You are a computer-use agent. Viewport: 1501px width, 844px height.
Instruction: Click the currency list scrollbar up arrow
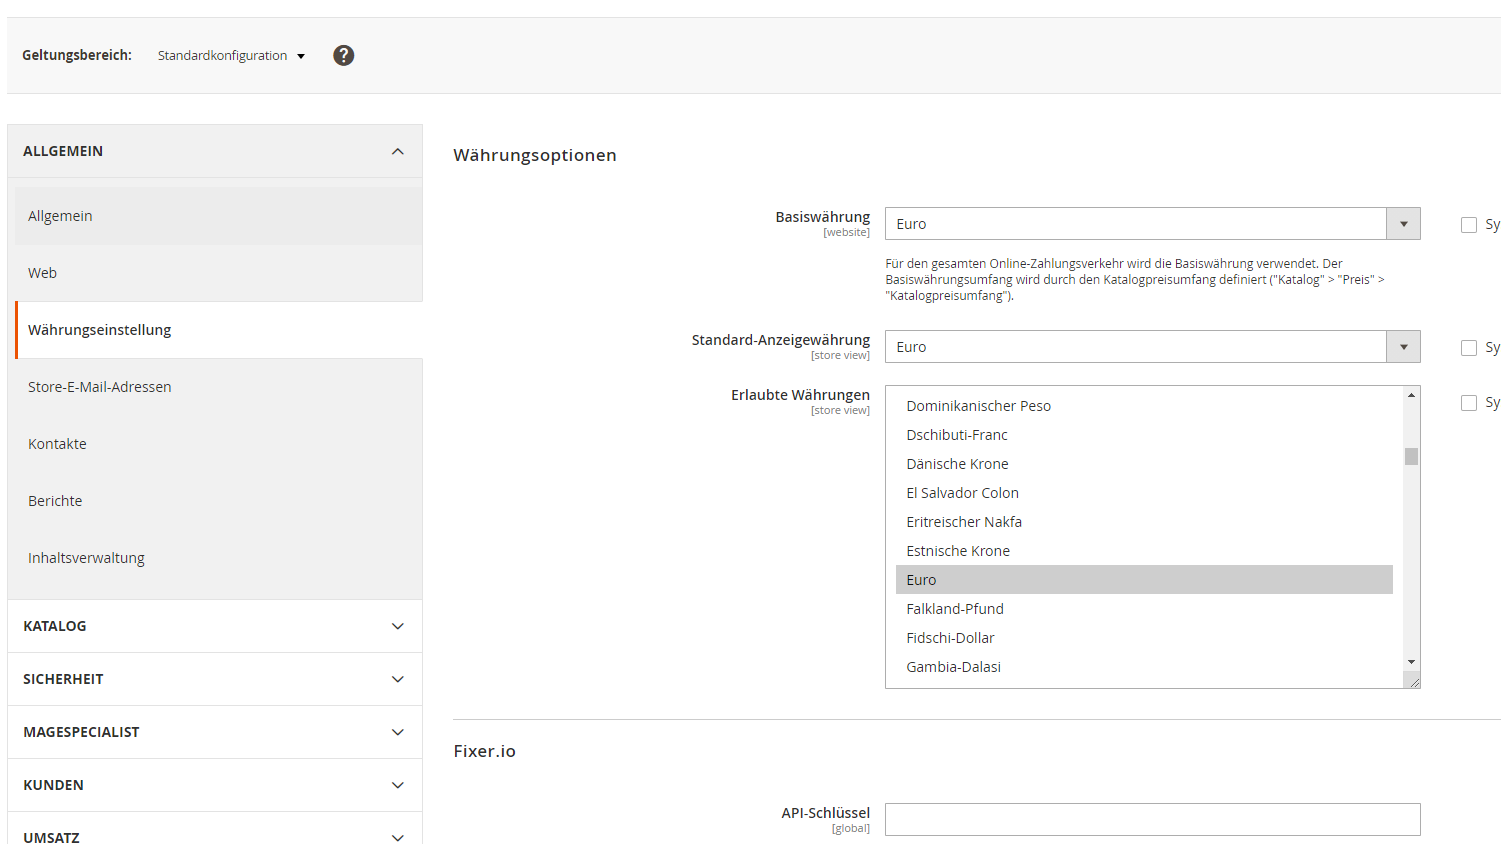1411,394
